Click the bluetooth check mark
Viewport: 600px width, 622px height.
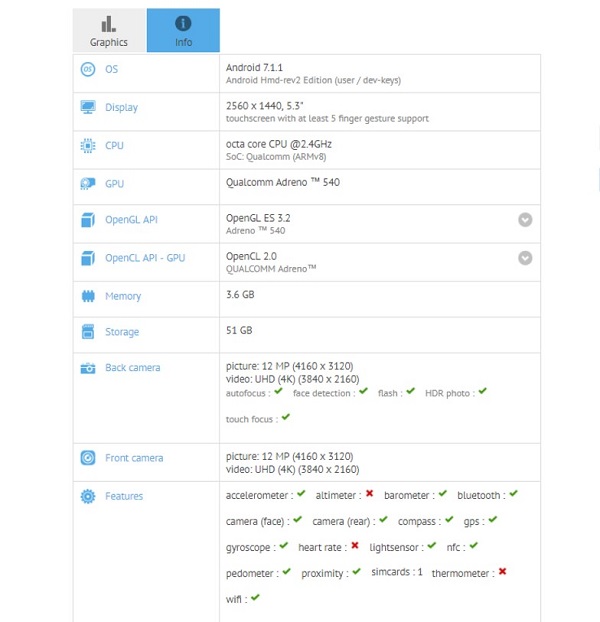(514, 493)
